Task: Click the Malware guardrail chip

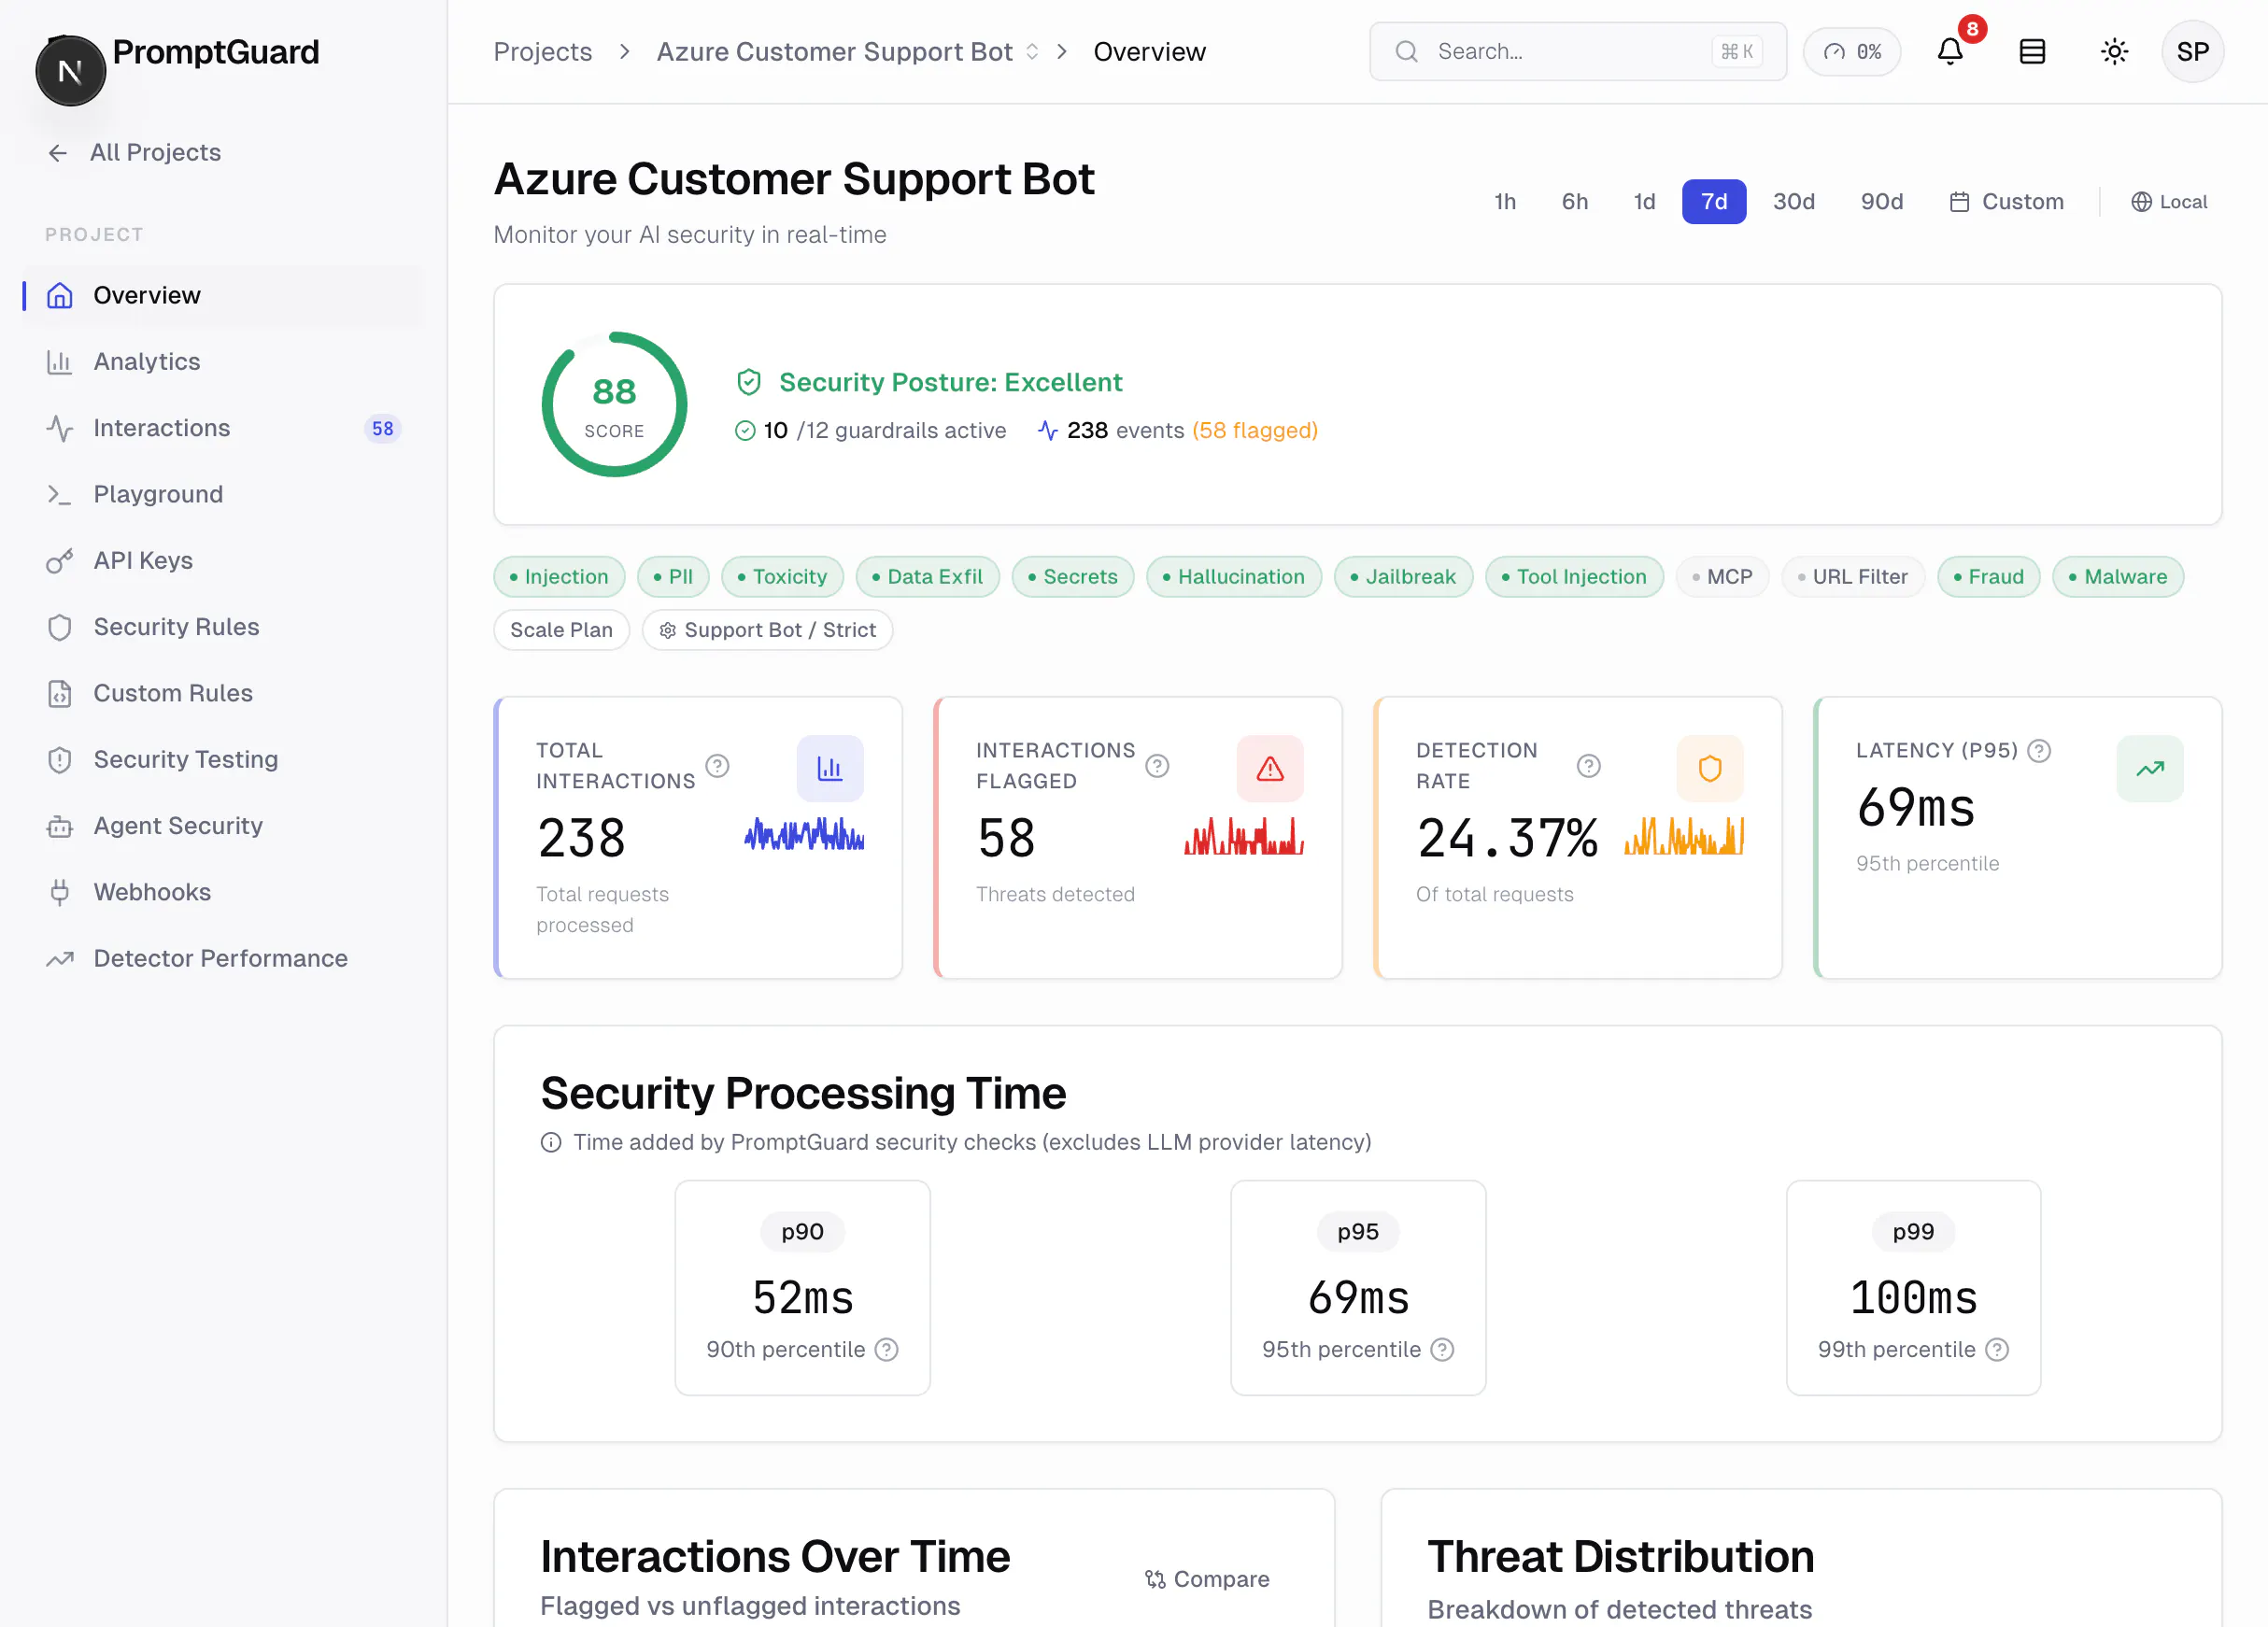Action: tap(2118, 576)
